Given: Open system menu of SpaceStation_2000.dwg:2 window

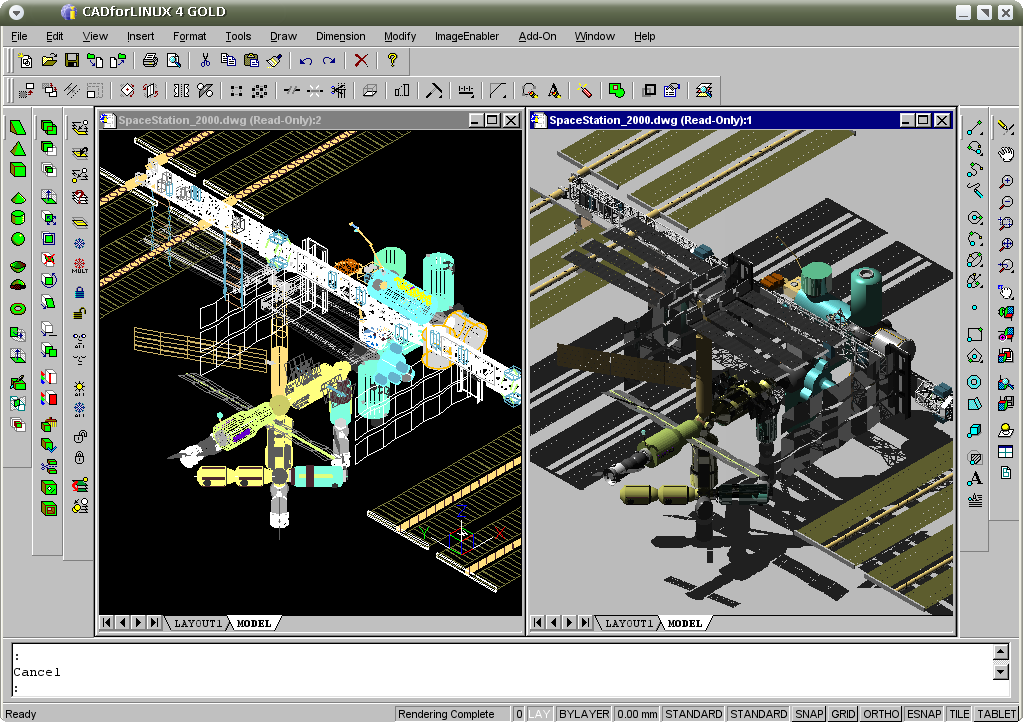Looking at the screenshot, I should click(107, 120).
